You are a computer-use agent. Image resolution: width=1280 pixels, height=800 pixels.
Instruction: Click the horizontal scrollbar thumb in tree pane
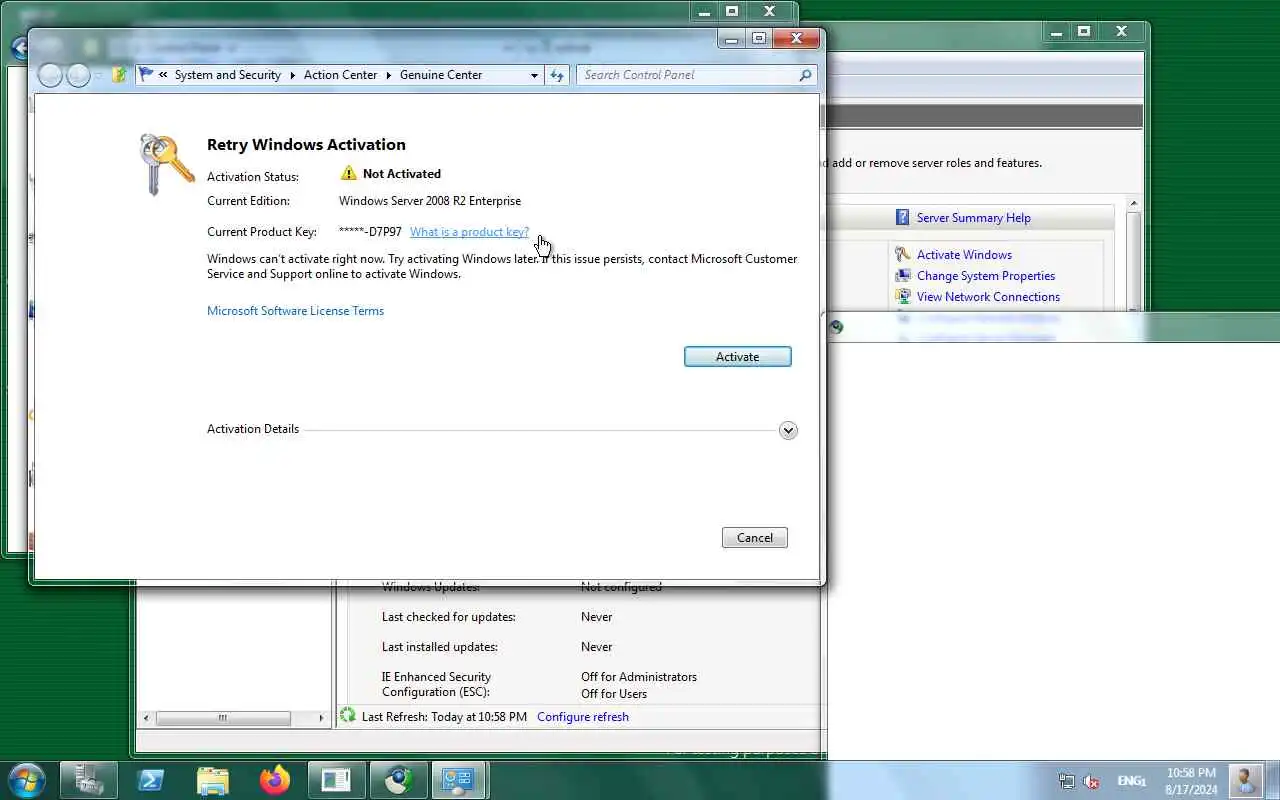click(x=223, y=718)
